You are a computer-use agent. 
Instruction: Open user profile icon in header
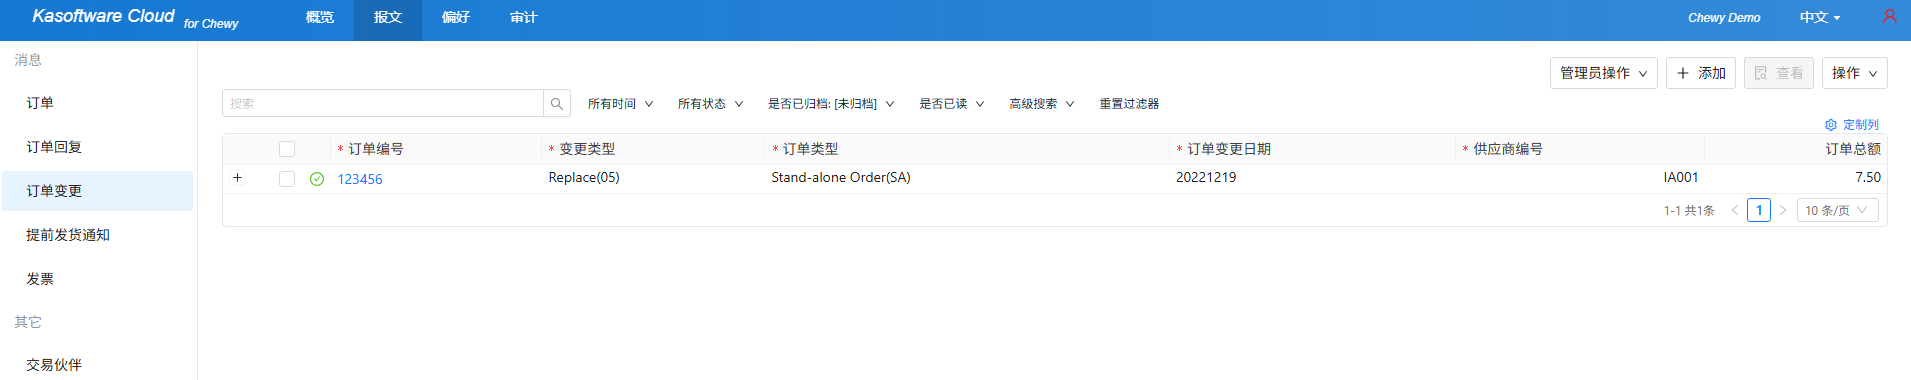coord(1889,17)
